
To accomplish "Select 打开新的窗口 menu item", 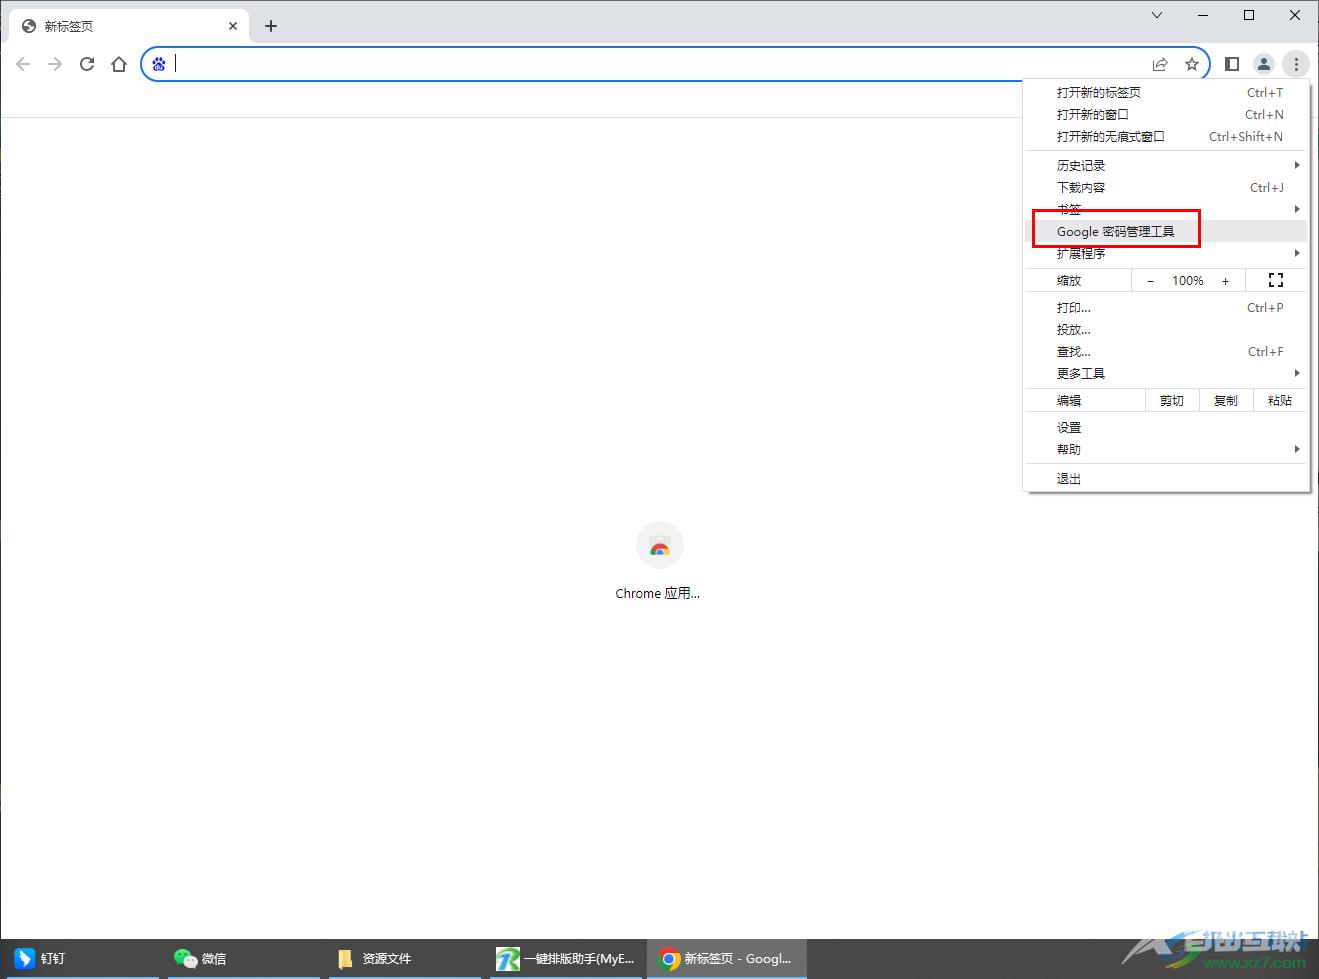I will coord(1167,114).
